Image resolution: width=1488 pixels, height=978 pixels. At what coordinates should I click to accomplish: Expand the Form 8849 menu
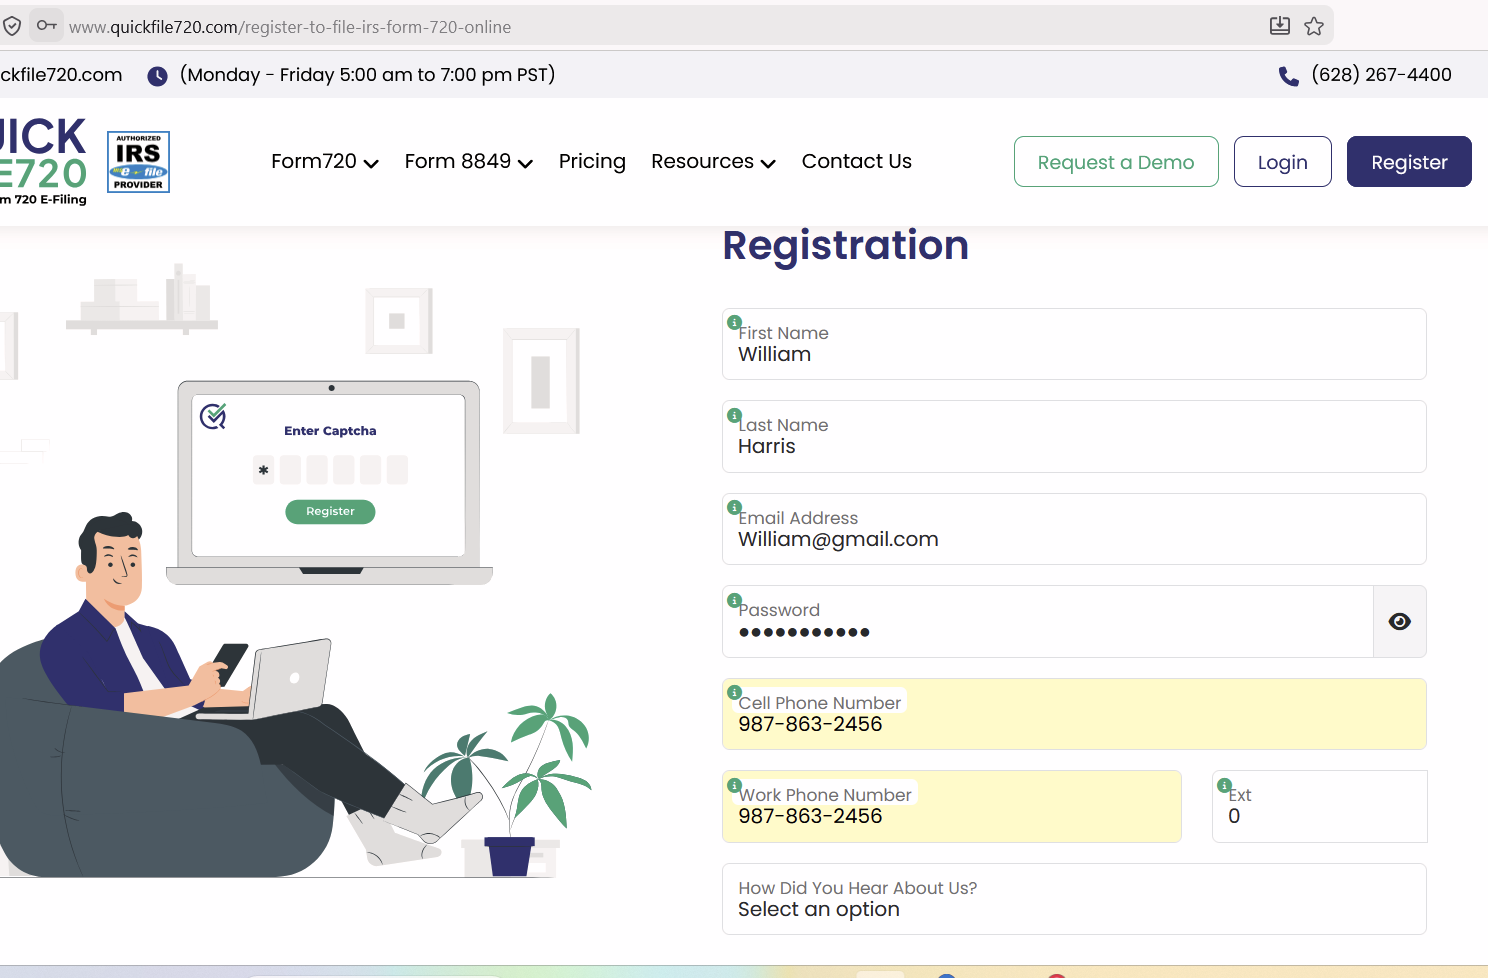(469, 162)
